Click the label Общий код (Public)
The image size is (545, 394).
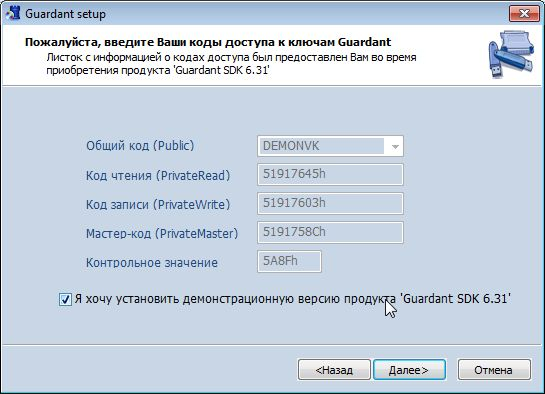point(140,146)
